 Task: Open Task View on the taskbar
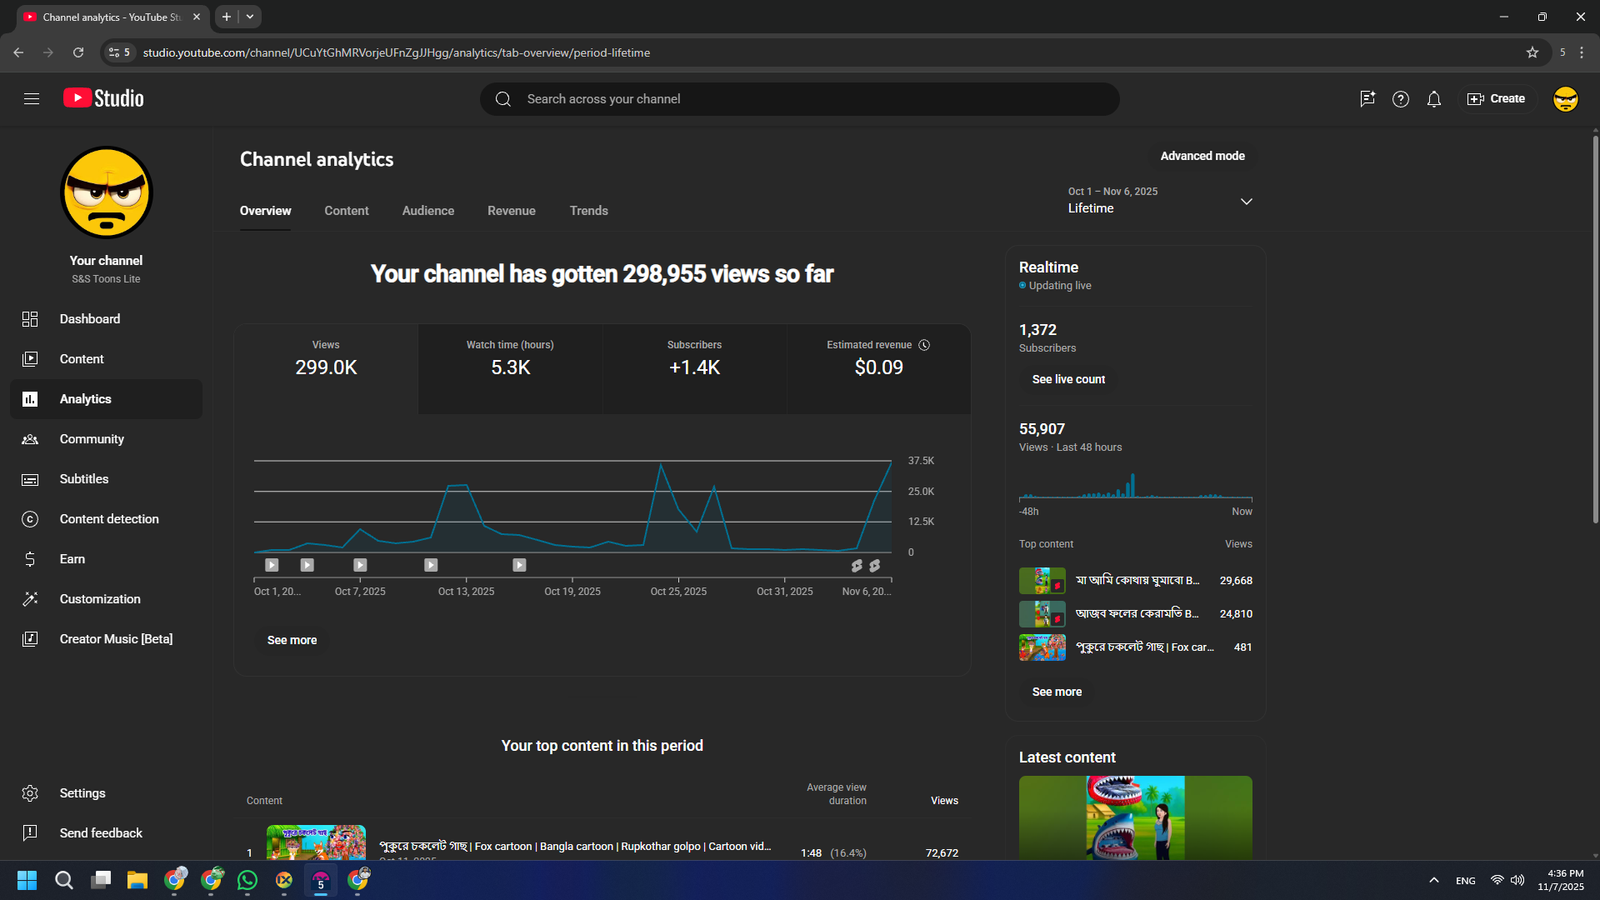click(101, 880)
